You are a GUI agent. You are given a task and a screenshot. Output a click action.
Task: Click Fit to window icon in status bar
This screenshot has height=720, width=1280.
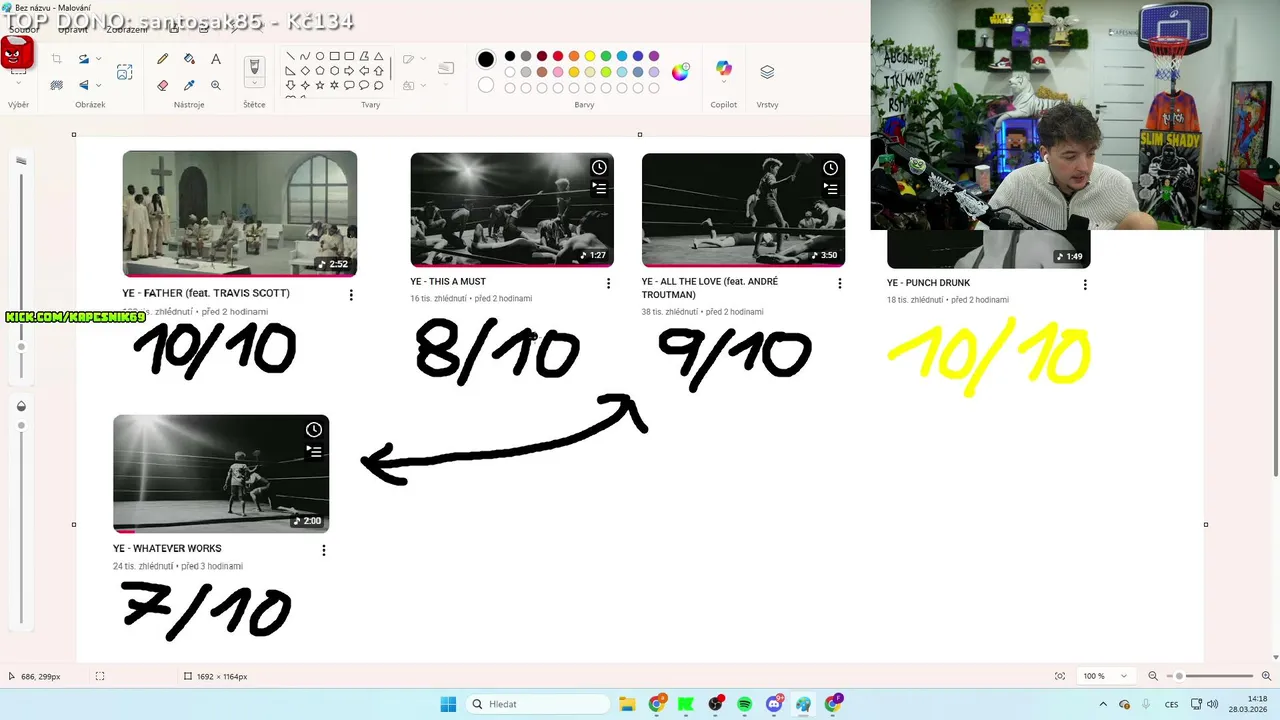click(1060, 676)
